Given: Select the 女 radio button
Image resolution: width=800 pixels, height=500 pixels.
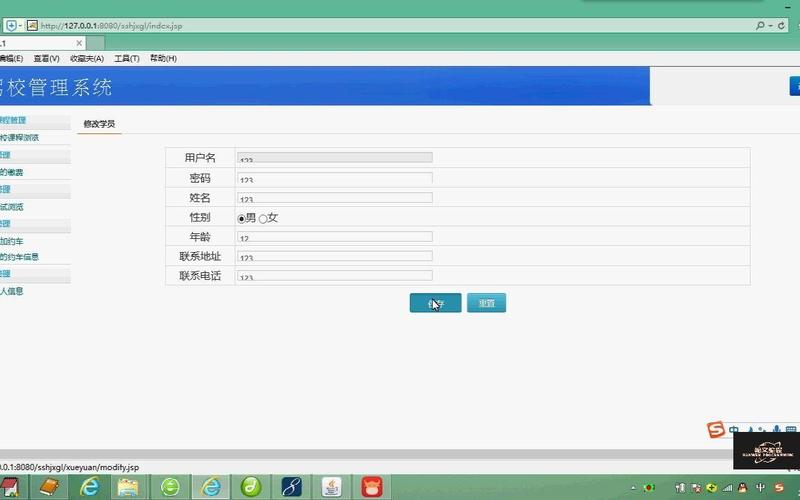Looking at the screenshot, I should (x=263, y=219).
